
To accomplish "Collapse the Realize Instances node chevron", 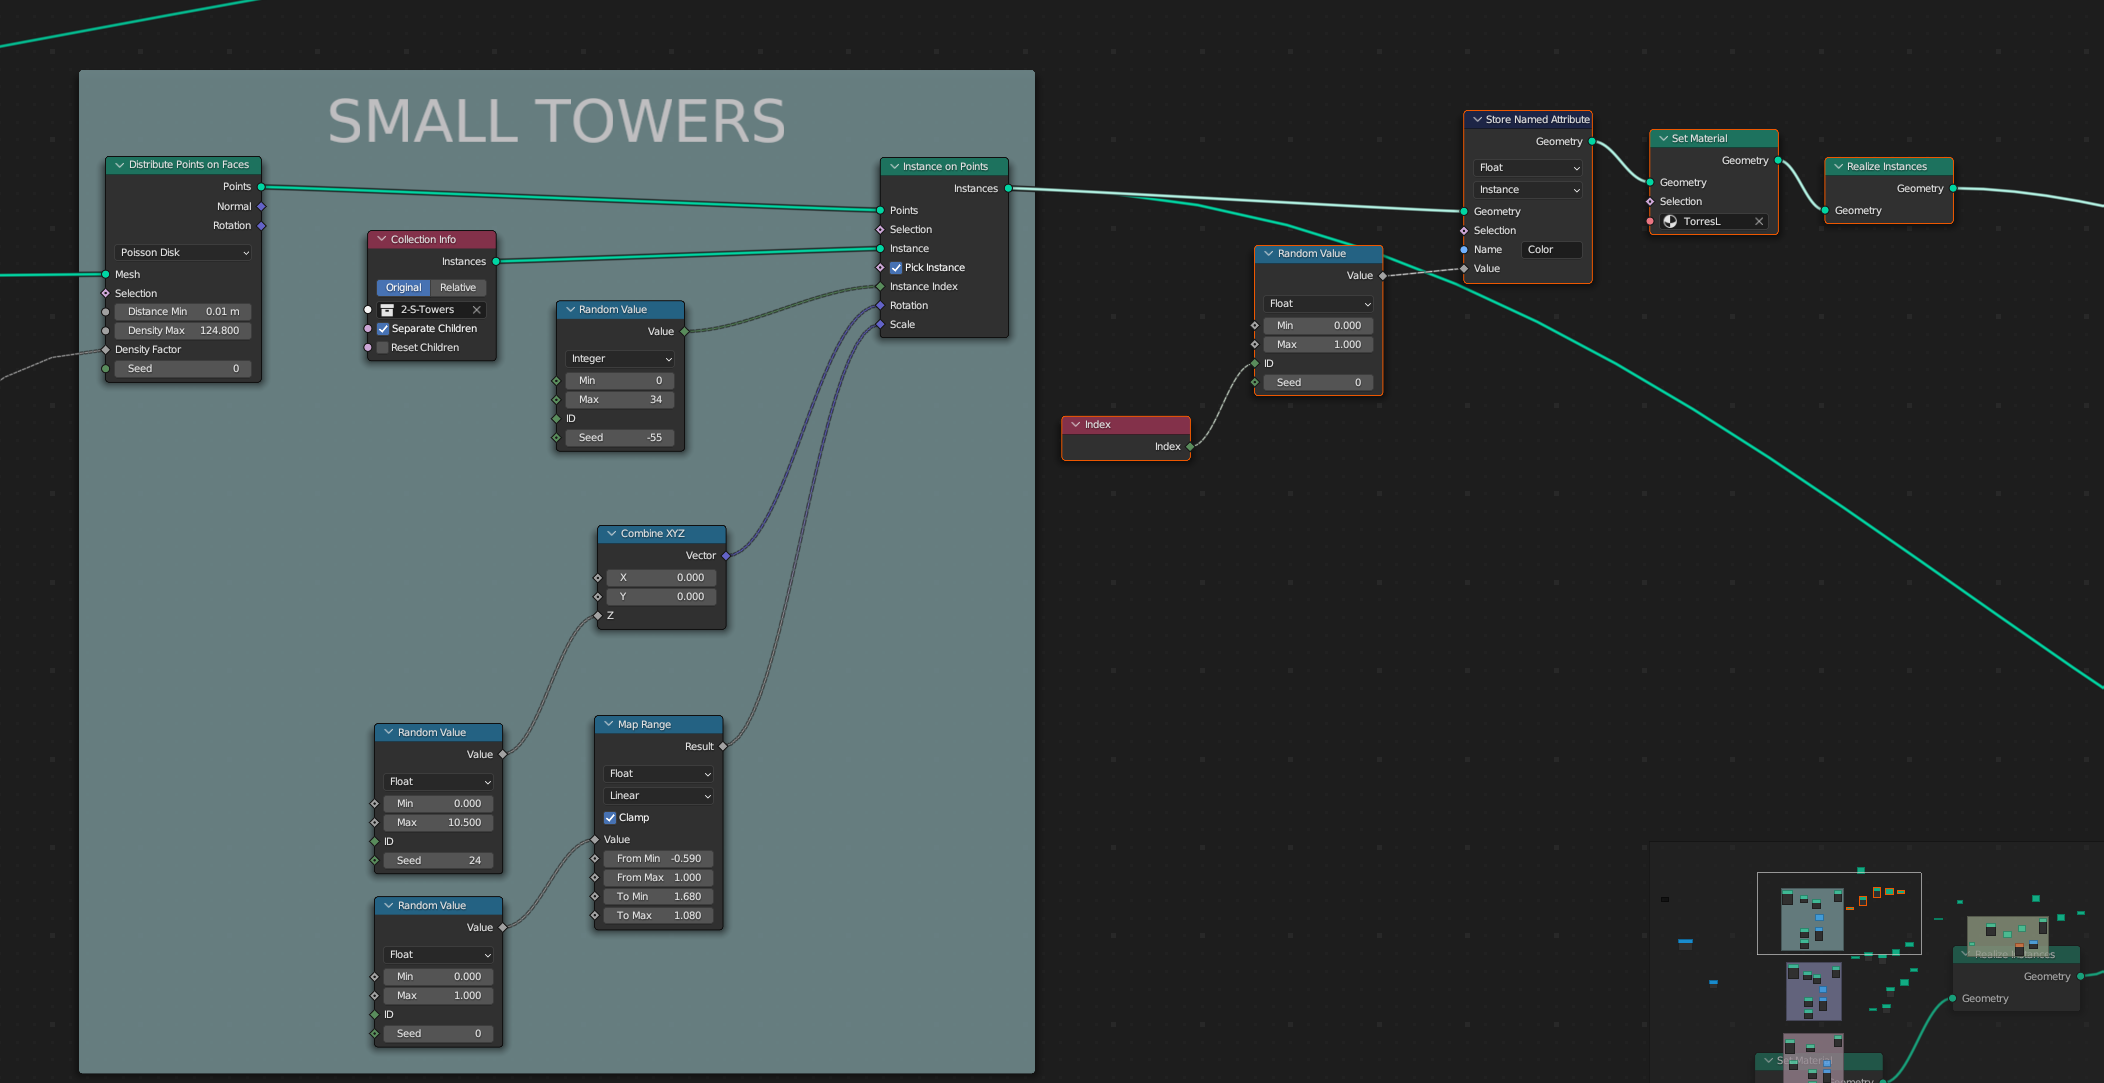I will (1838, 167).
